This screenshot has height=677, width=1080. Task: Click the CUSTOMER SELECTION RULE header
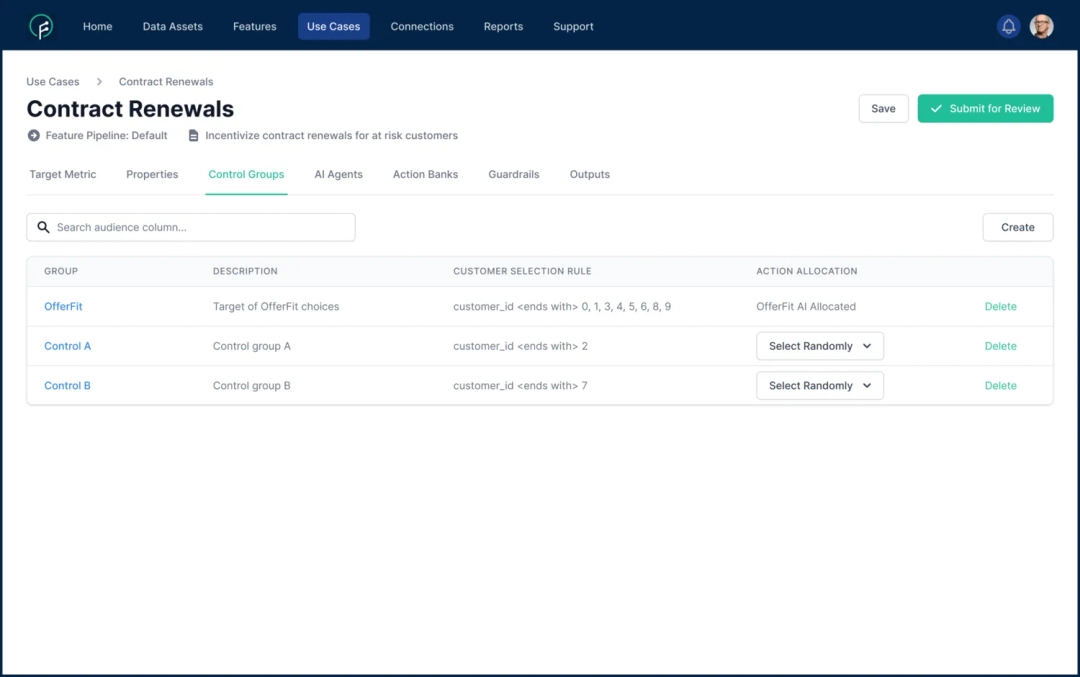tap(522, 271)
